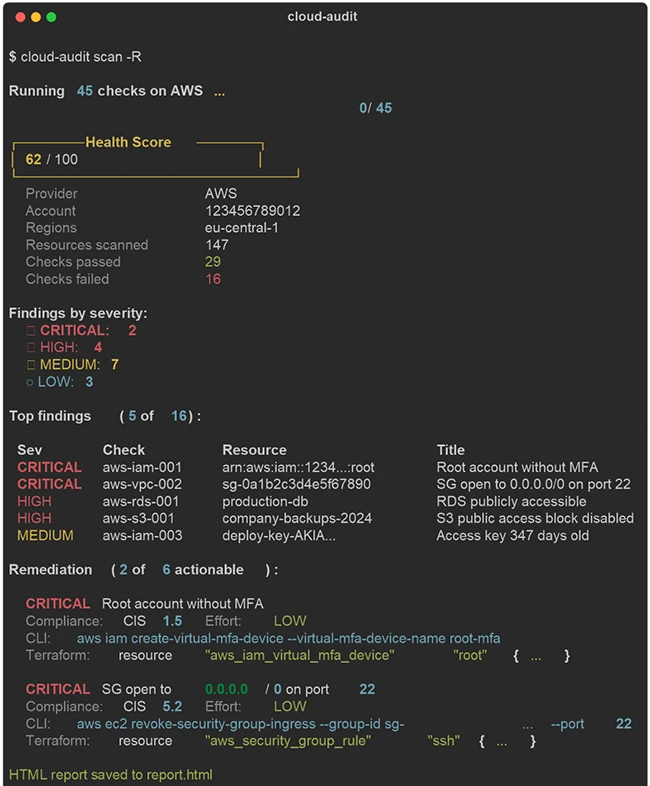Click the Resource column header

click(x=254, y=450)
